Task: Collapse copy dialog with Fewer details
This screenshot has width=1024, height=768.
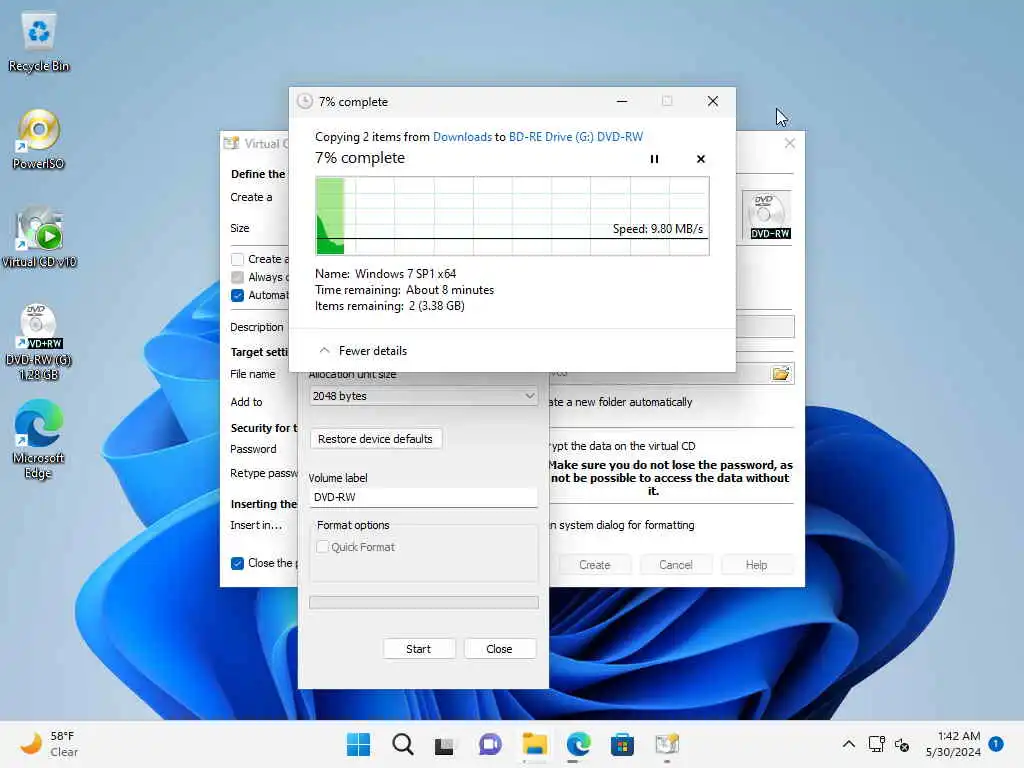Action: (363, 351)
